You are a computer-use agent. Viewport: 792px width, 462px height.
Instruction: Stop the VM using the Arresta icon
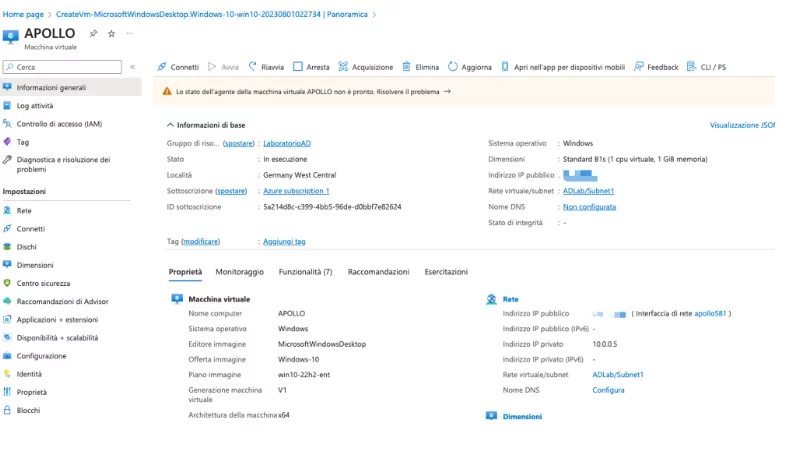[x=298, y=67]
